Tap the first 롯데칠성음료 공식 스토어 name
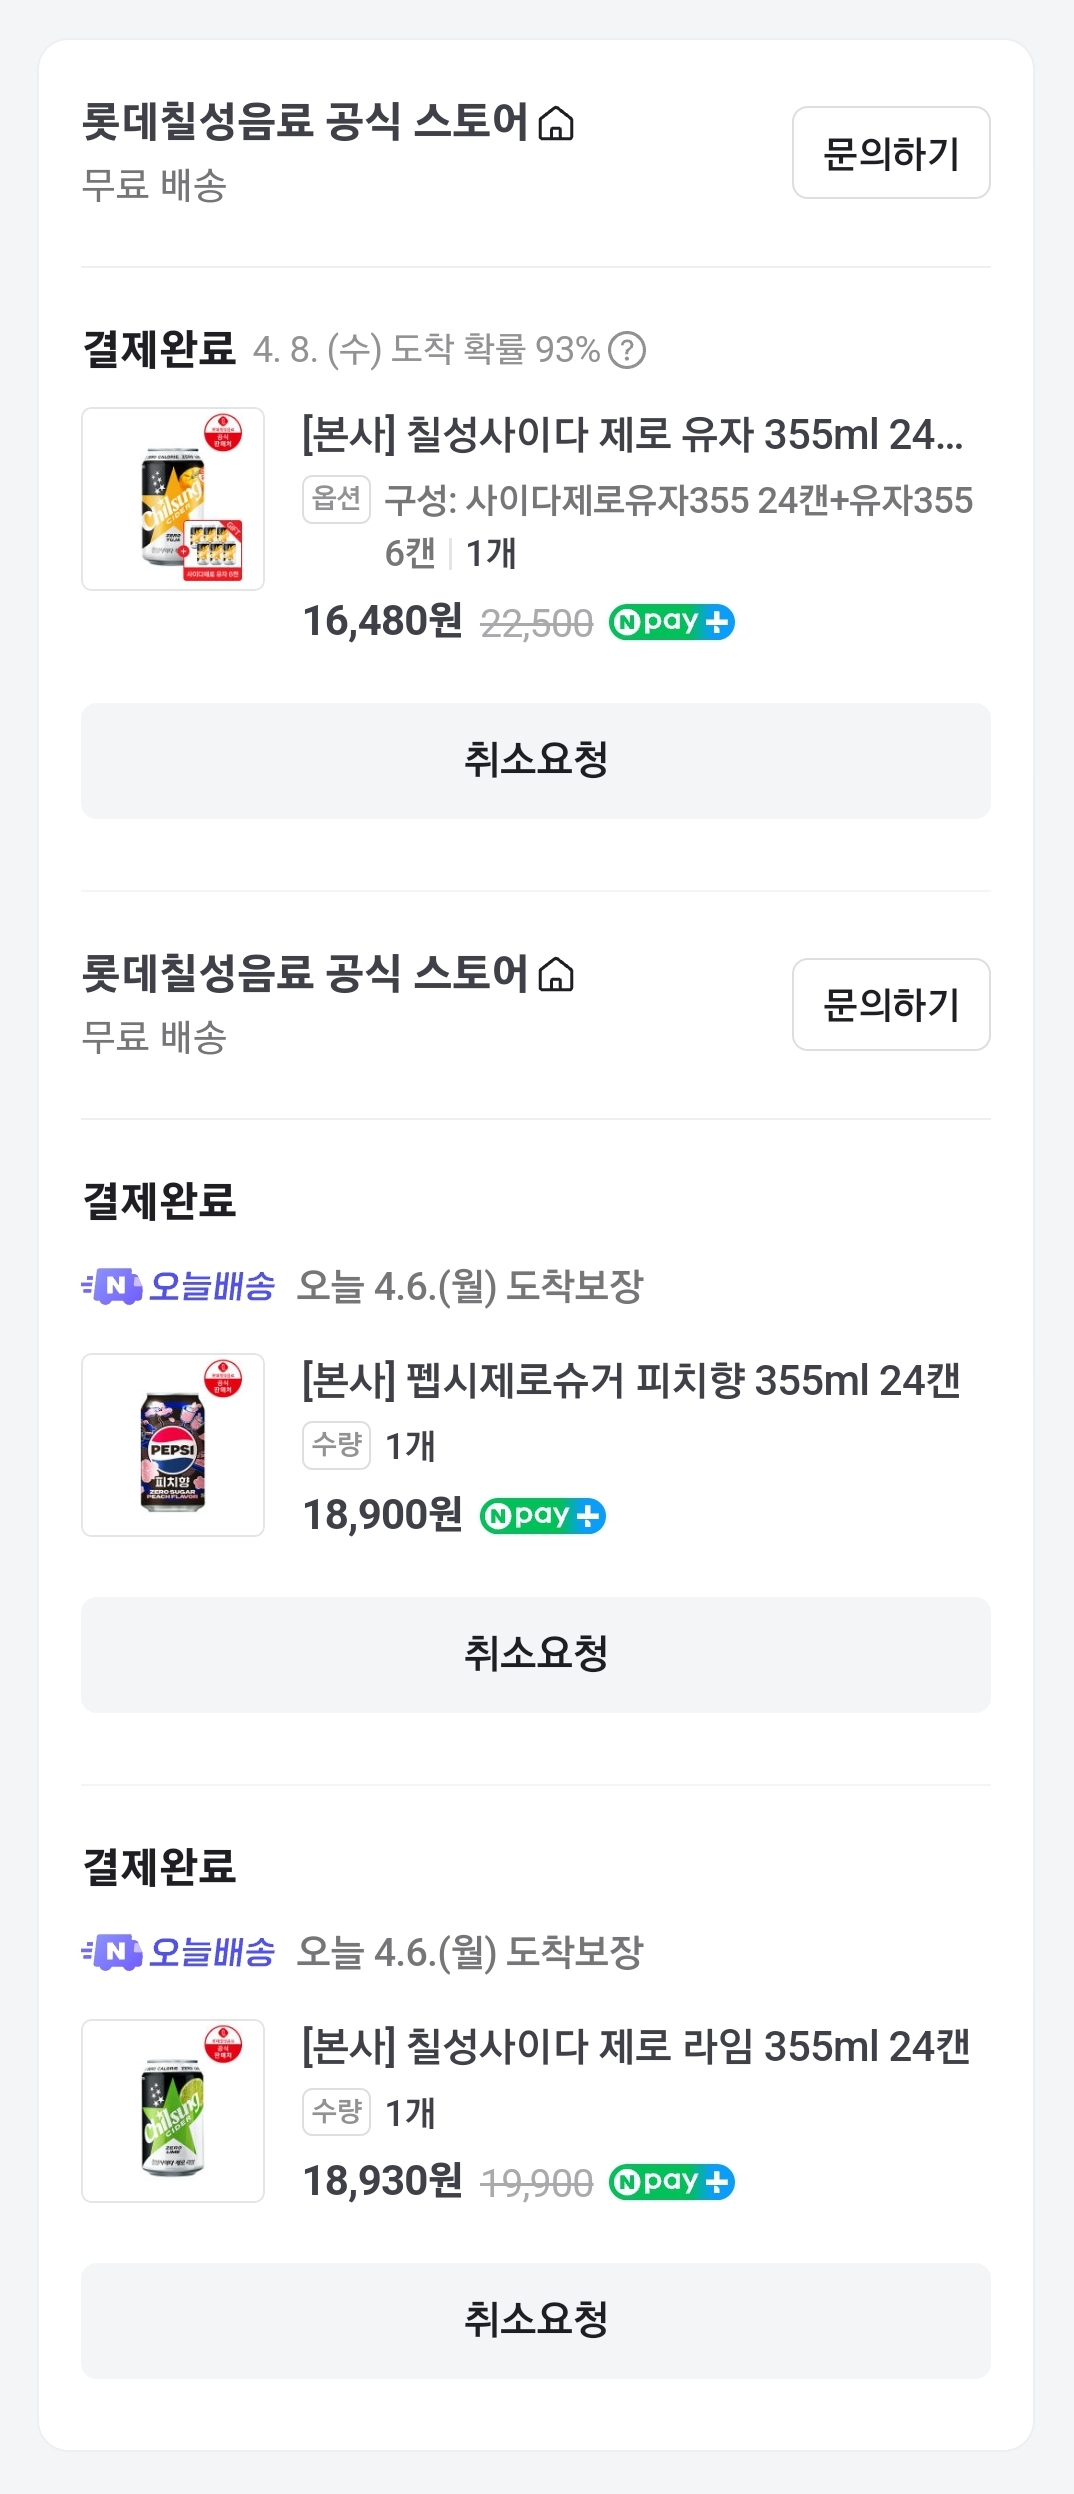 coord(305,122)
